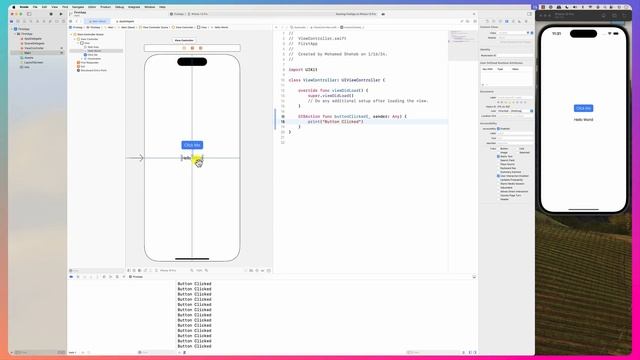Viewport: 640px width, 360px height.
Task: Select the File inspector tab icon
Action: [487, 21]
